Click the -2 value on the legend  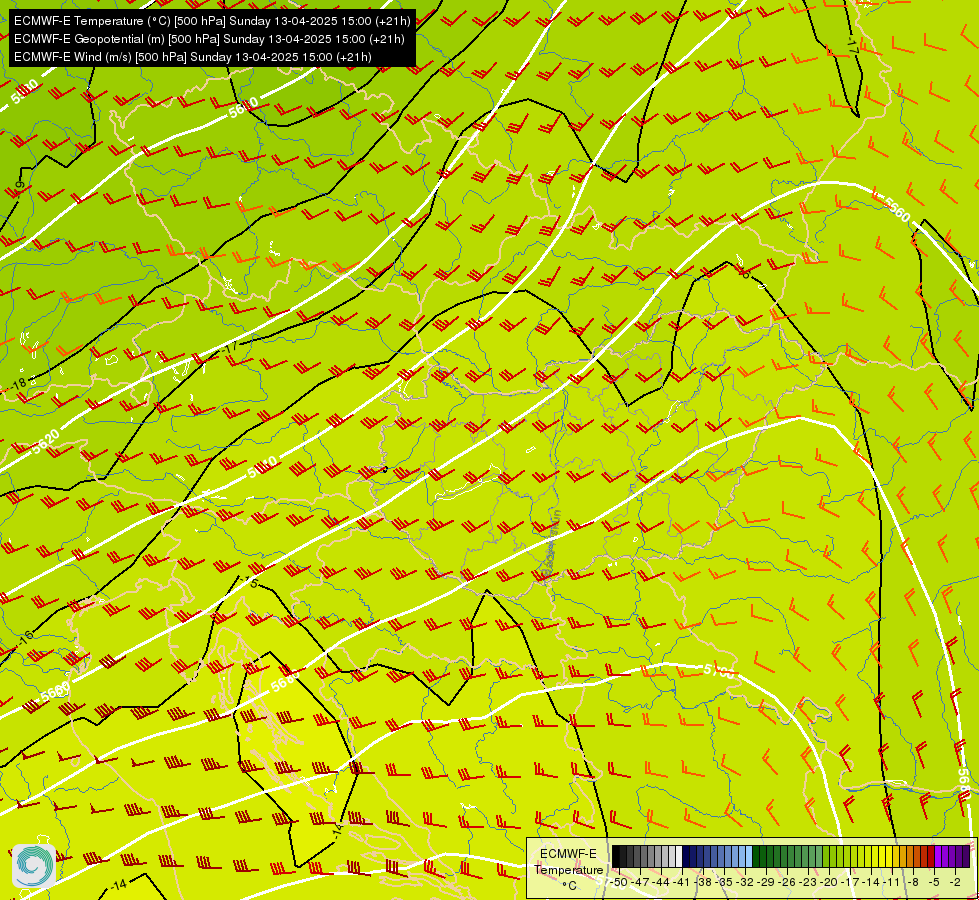coord(955,883)
